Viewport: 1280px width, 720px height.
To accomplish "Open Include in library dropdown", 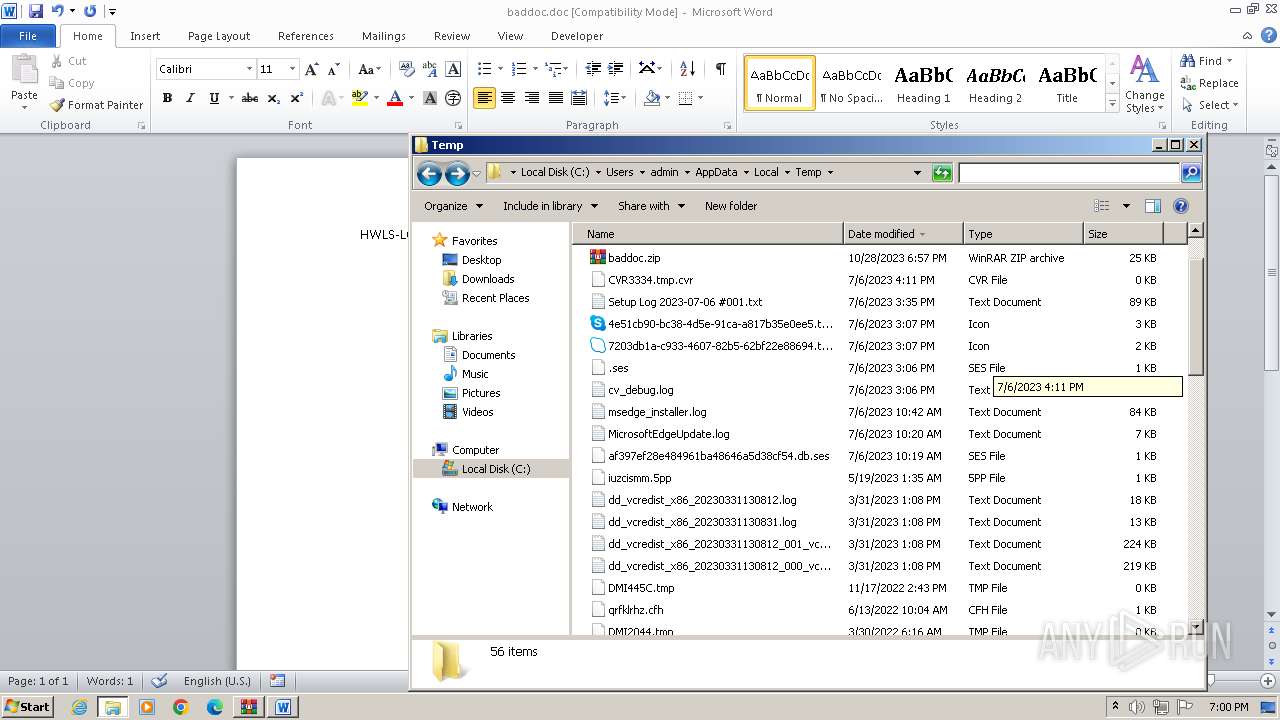I will point(550,206).
